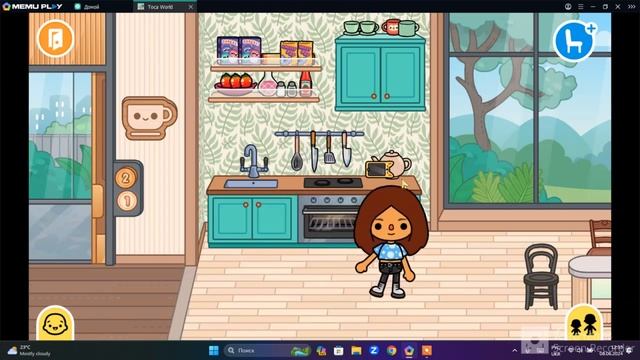Open the teal lower cabinet doors
Viewport: 640px width, 360px height.
[x=252, y=219]
